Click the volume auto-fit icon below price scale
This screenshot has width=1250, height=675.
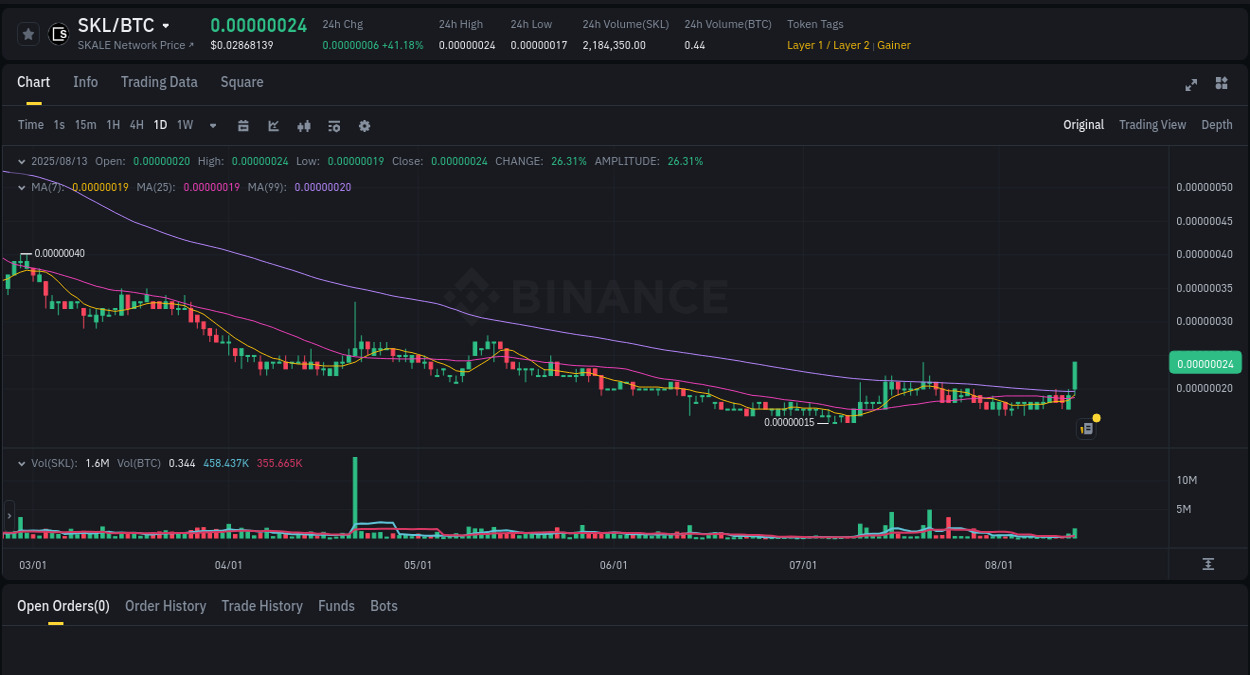tap(1208, 564)
